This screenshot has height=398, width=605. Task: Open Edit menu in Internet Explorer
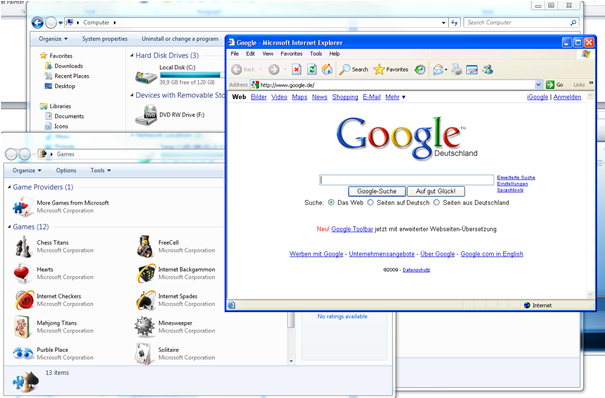250,54
